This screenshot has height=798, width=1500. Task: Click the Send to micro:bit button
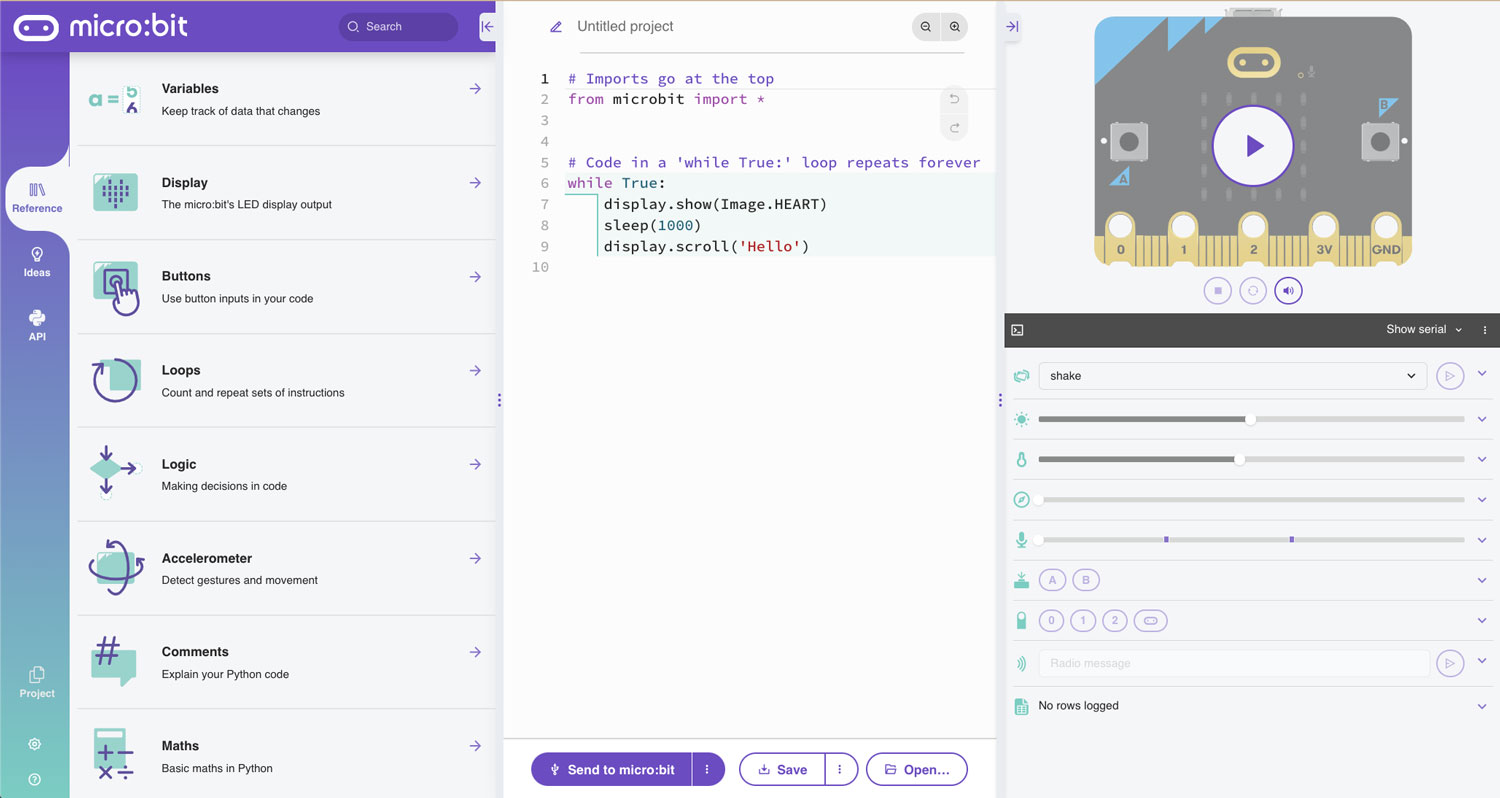[611, 770]
